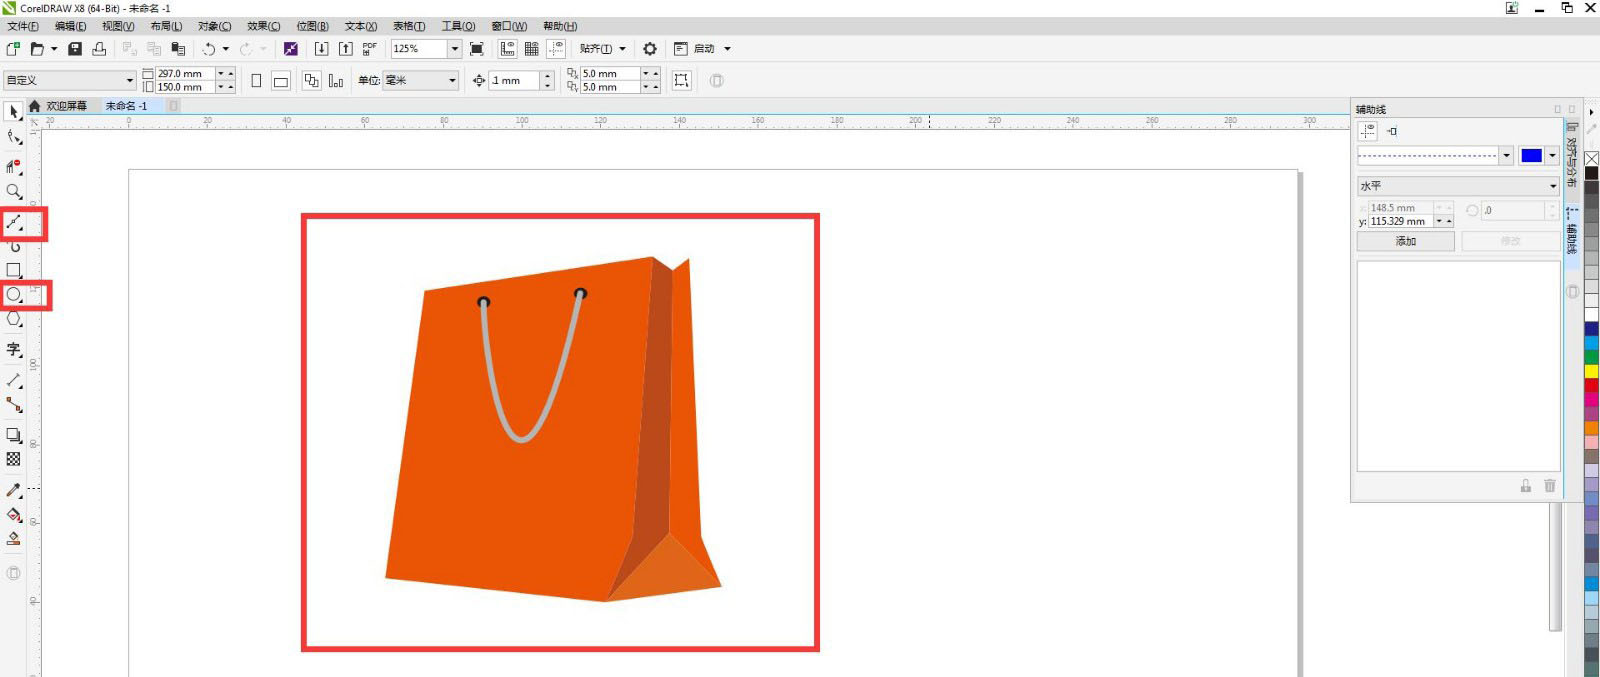This screenshot has width=1600, height=677.
Task: Click the Export icon
Action: coord(345,48)
